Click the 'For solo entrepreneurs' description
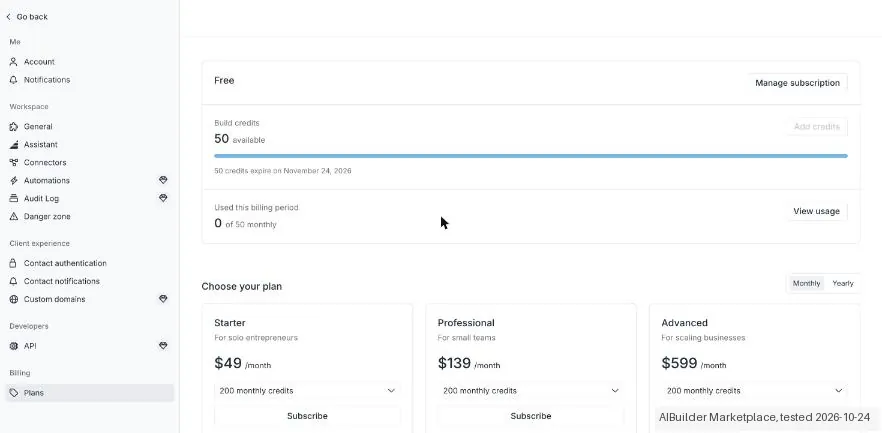The height and width of the screenshot is (433, 882). click(x=256, y=338)
